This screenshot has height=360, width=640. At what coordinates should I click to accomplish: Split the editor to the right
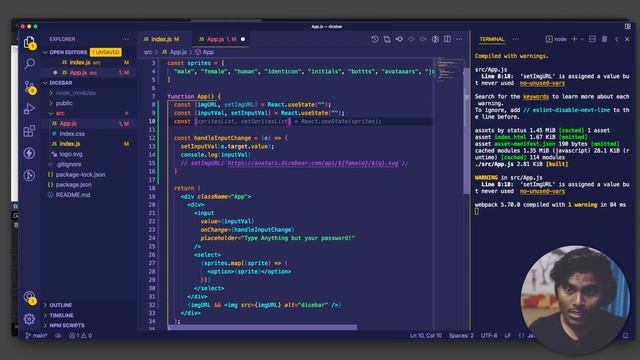pyautogui.click(x=448, y=39)
